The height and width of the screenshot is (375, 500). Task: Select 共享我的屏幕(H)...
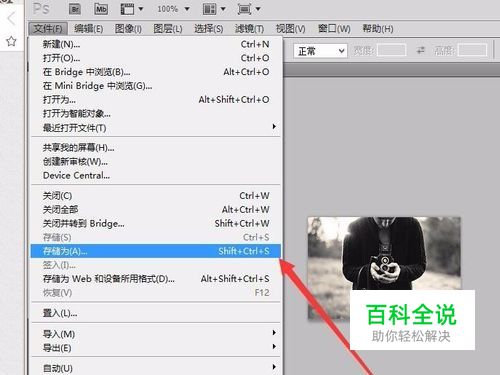tap(156, 148)
